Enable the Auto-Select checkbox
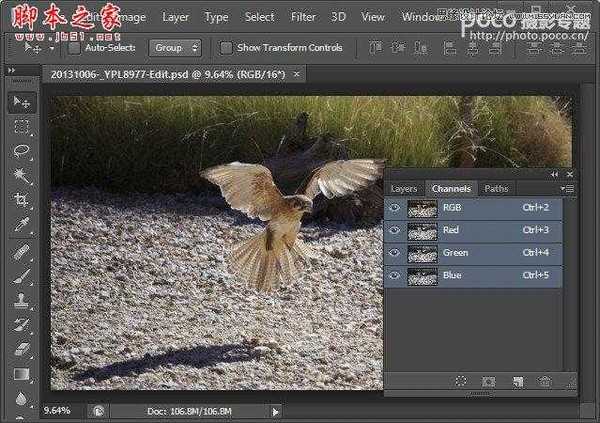Screen dimensions: 600x423 74,47
